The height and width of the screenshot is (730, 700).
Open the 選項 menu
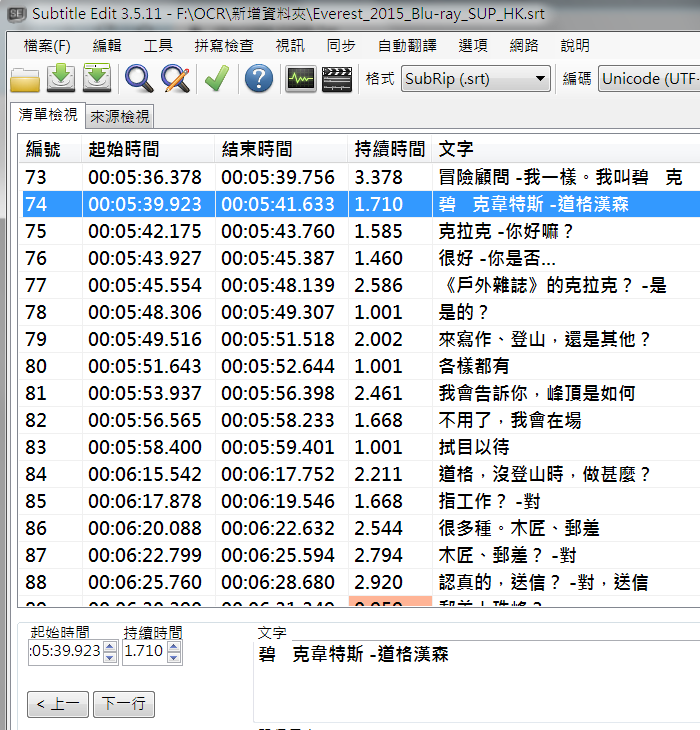(x=473, y=46)
